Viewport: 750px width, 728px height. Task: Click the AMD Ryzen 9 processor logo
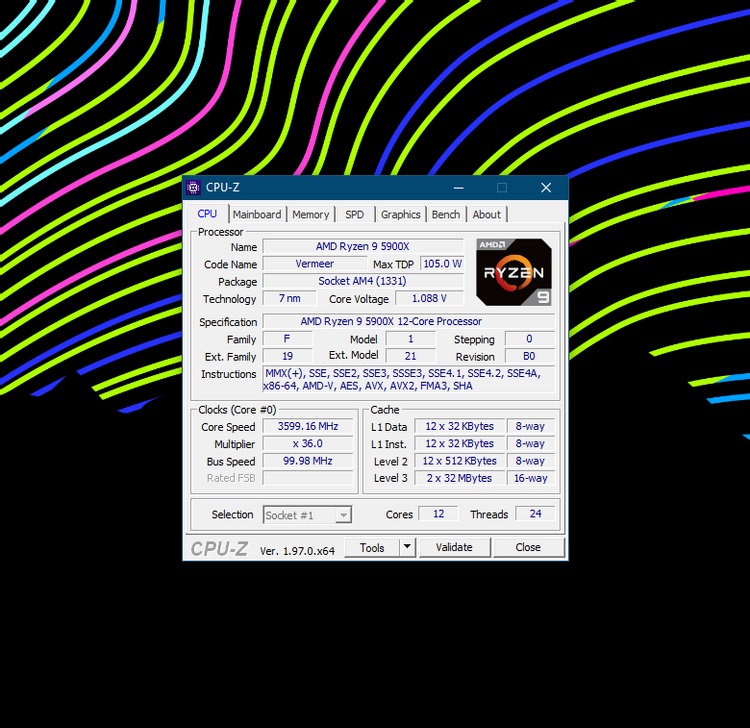514,272
